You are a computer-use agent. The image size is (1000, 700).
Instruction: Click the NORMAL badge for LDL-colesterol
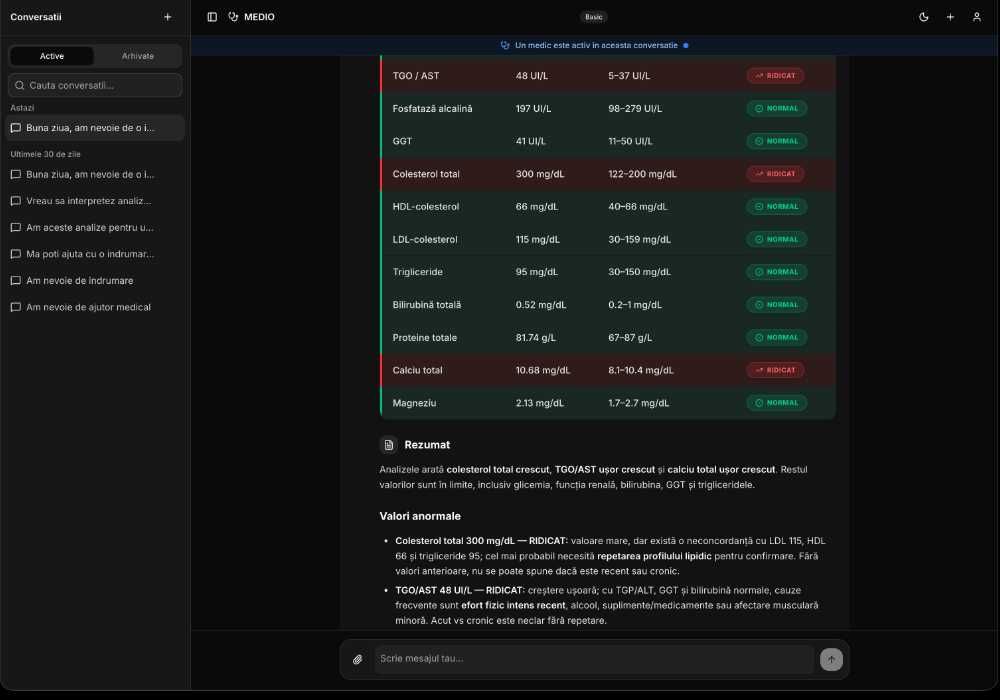777,240
